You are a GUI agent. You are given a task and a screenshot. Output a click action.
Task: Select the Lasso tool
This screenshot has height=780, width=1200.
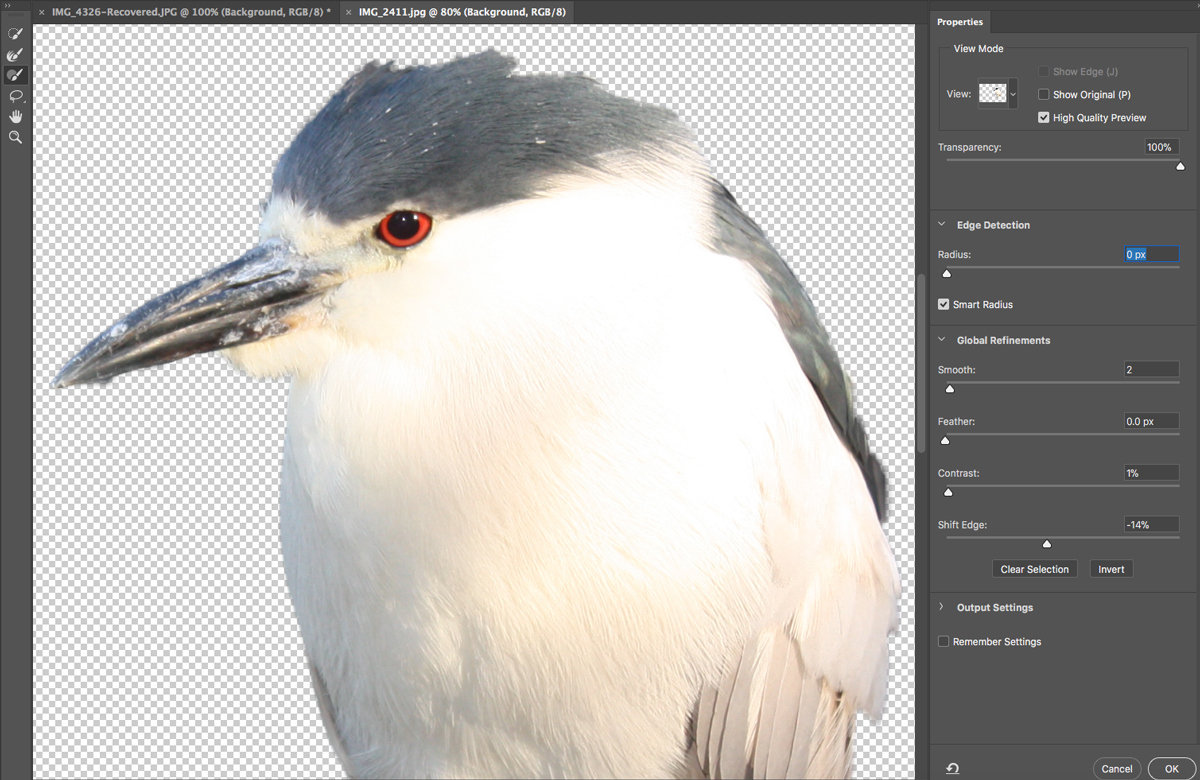15,96
